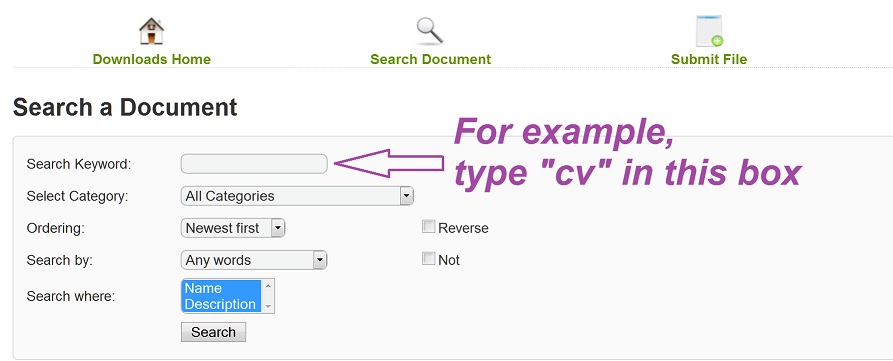
Task: Open the Any words search-by dropdown
Action: pos(254,260)
